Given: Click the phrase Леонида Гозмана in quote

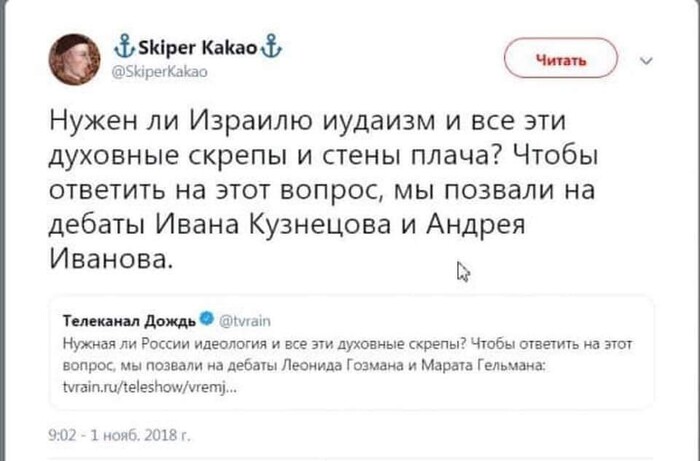Looking at the screenshot, I should (x=344, y=365).
